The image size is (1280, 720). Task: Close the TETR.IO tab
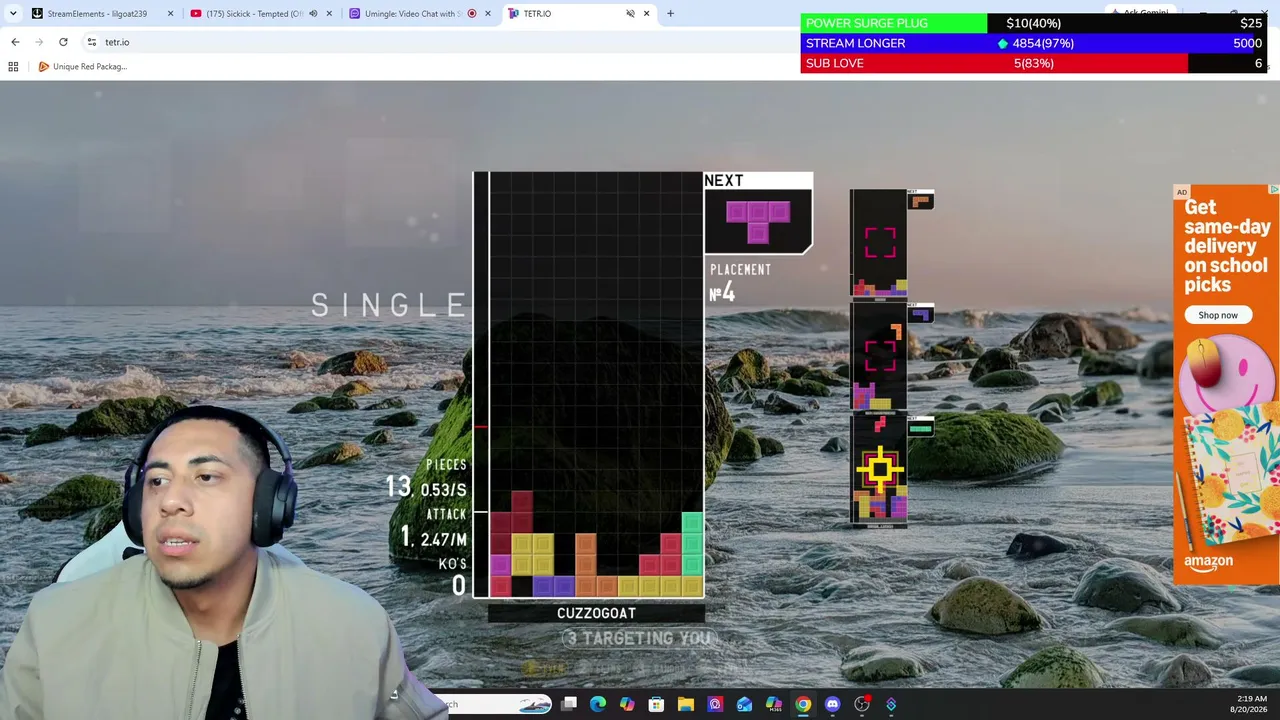[646, 13]
